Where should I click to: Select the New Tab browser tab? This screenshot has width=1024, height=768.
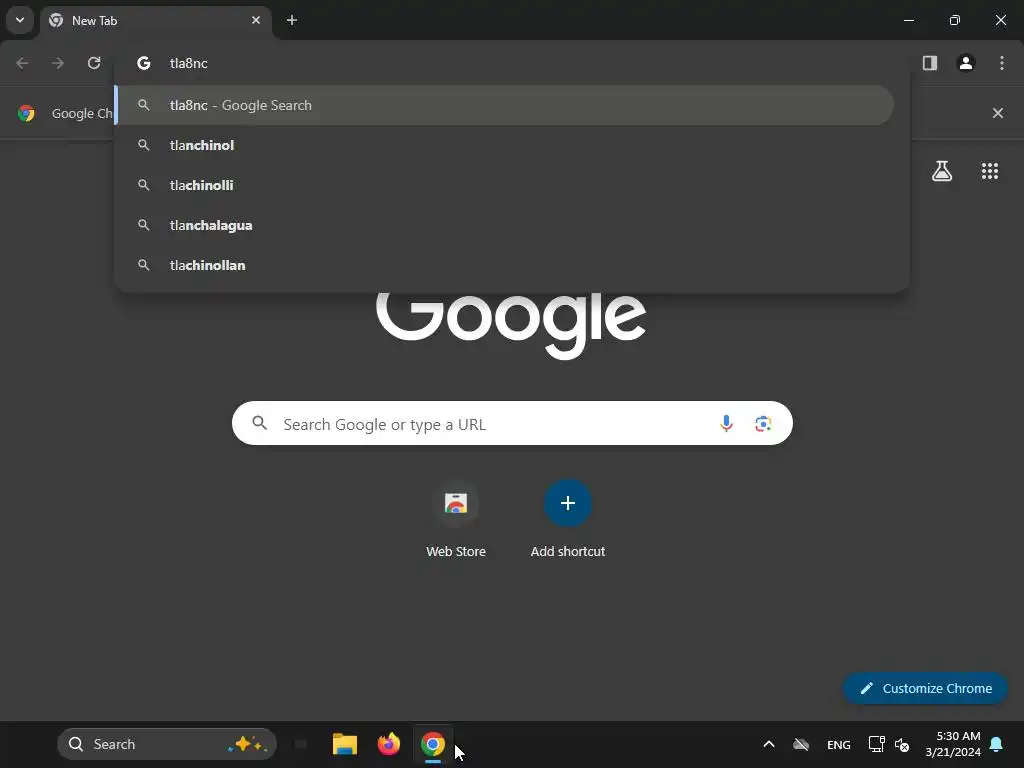coord(157,21)
